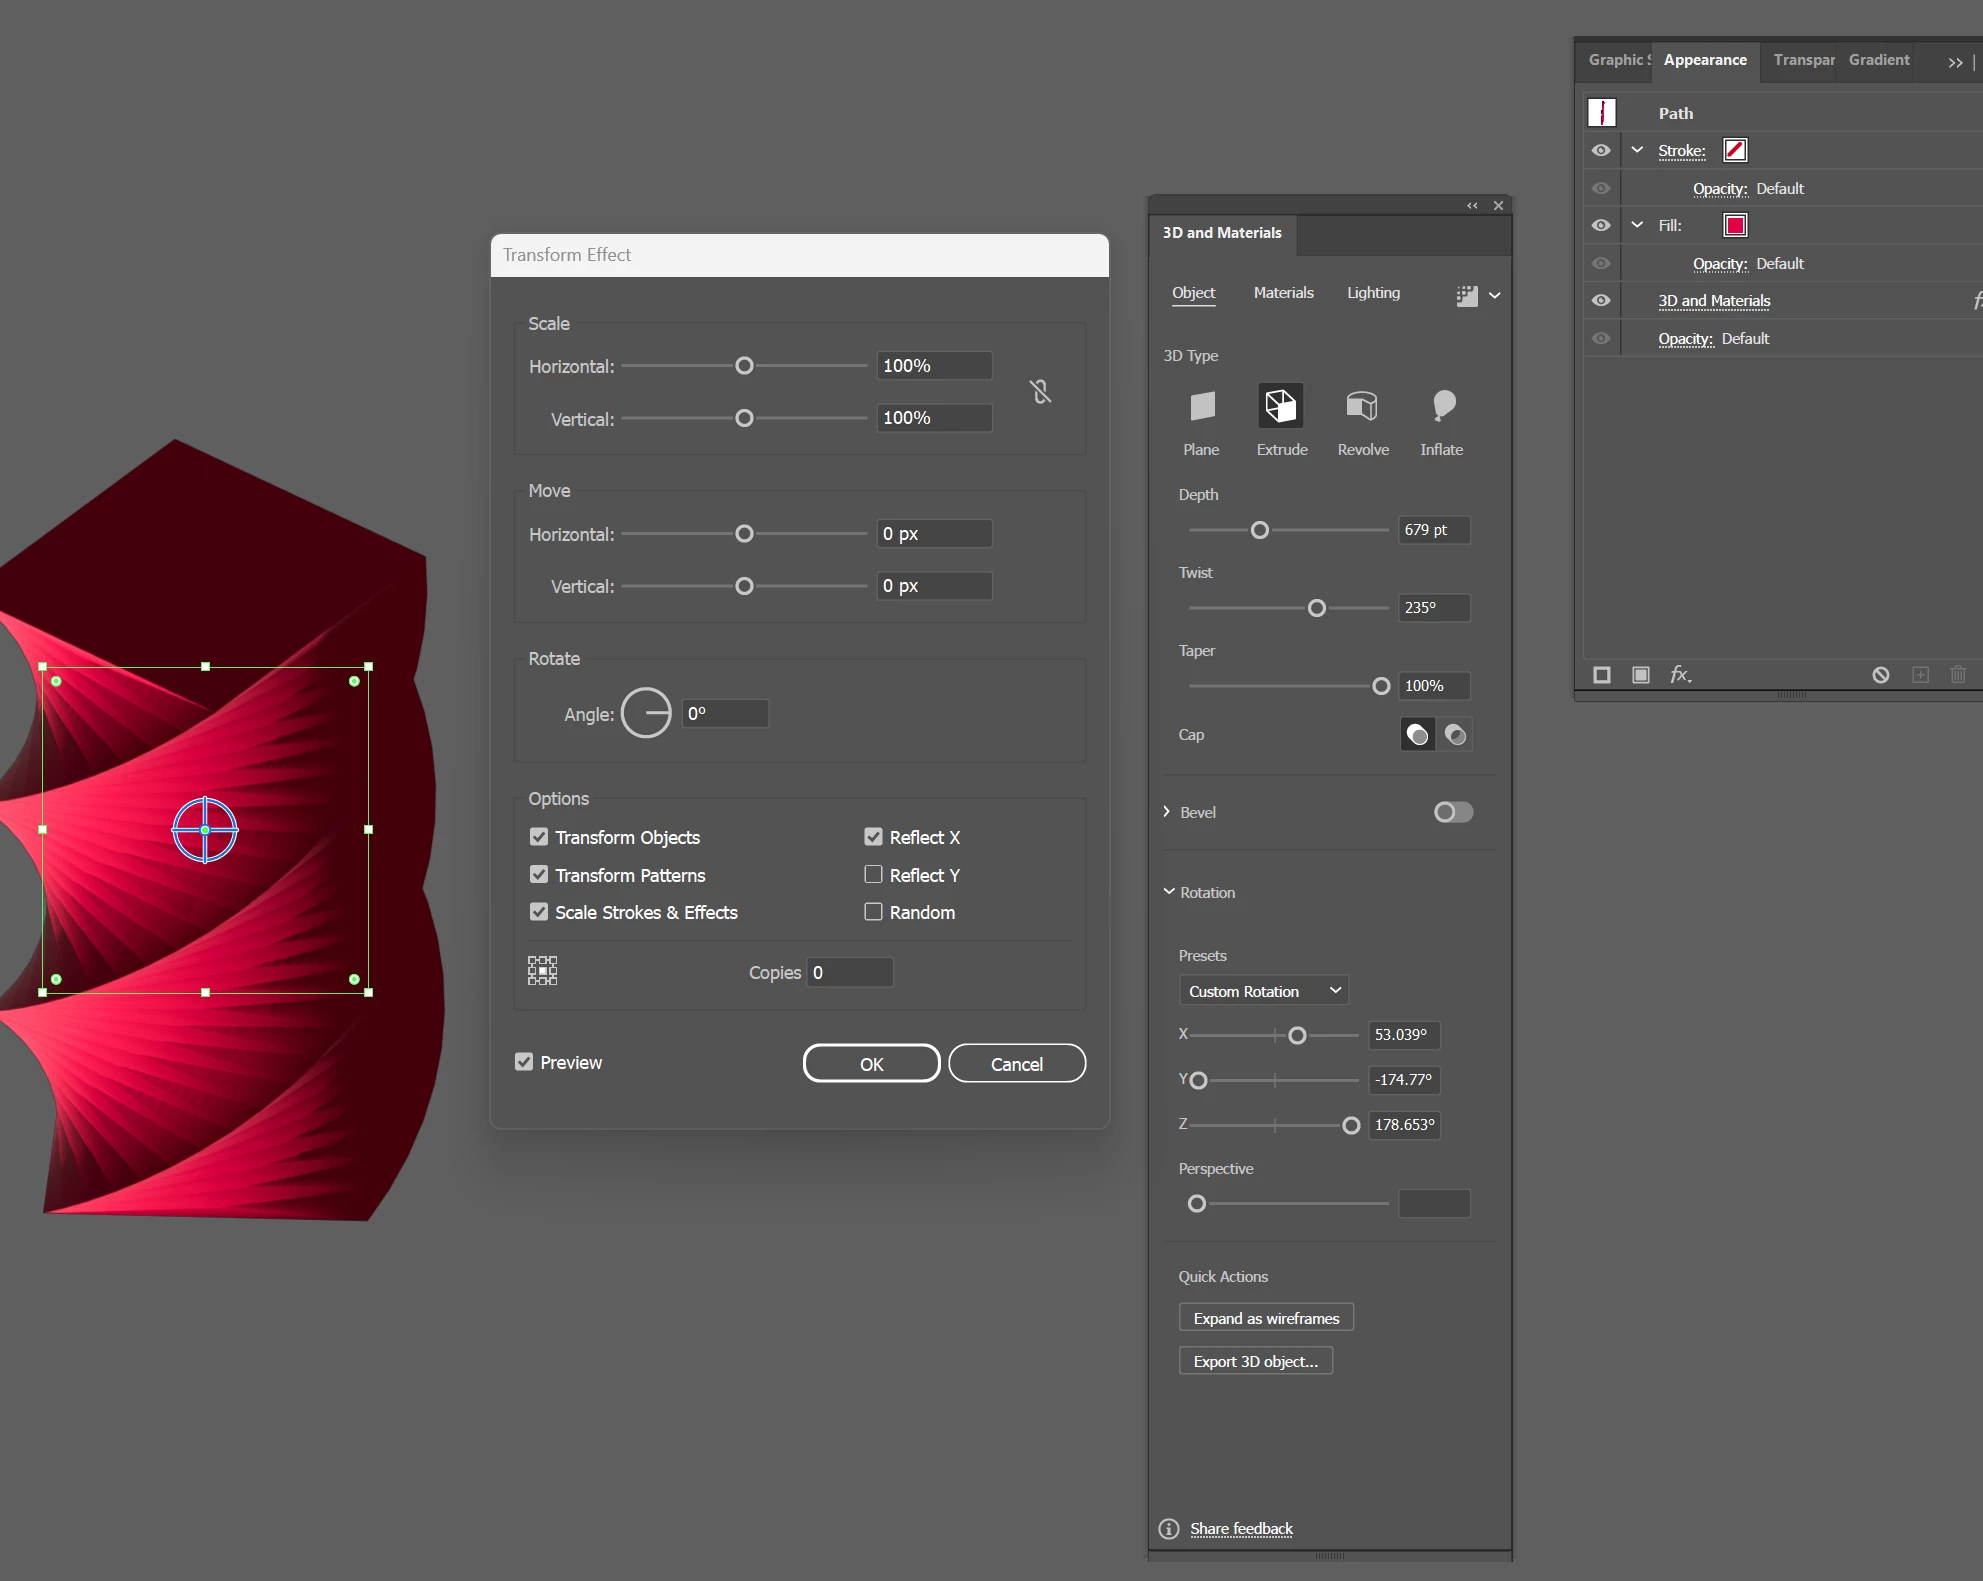Show more panel tabs with double arrow
This screenshot has height=1581, width=1983.
click(x=1956, y=62)
